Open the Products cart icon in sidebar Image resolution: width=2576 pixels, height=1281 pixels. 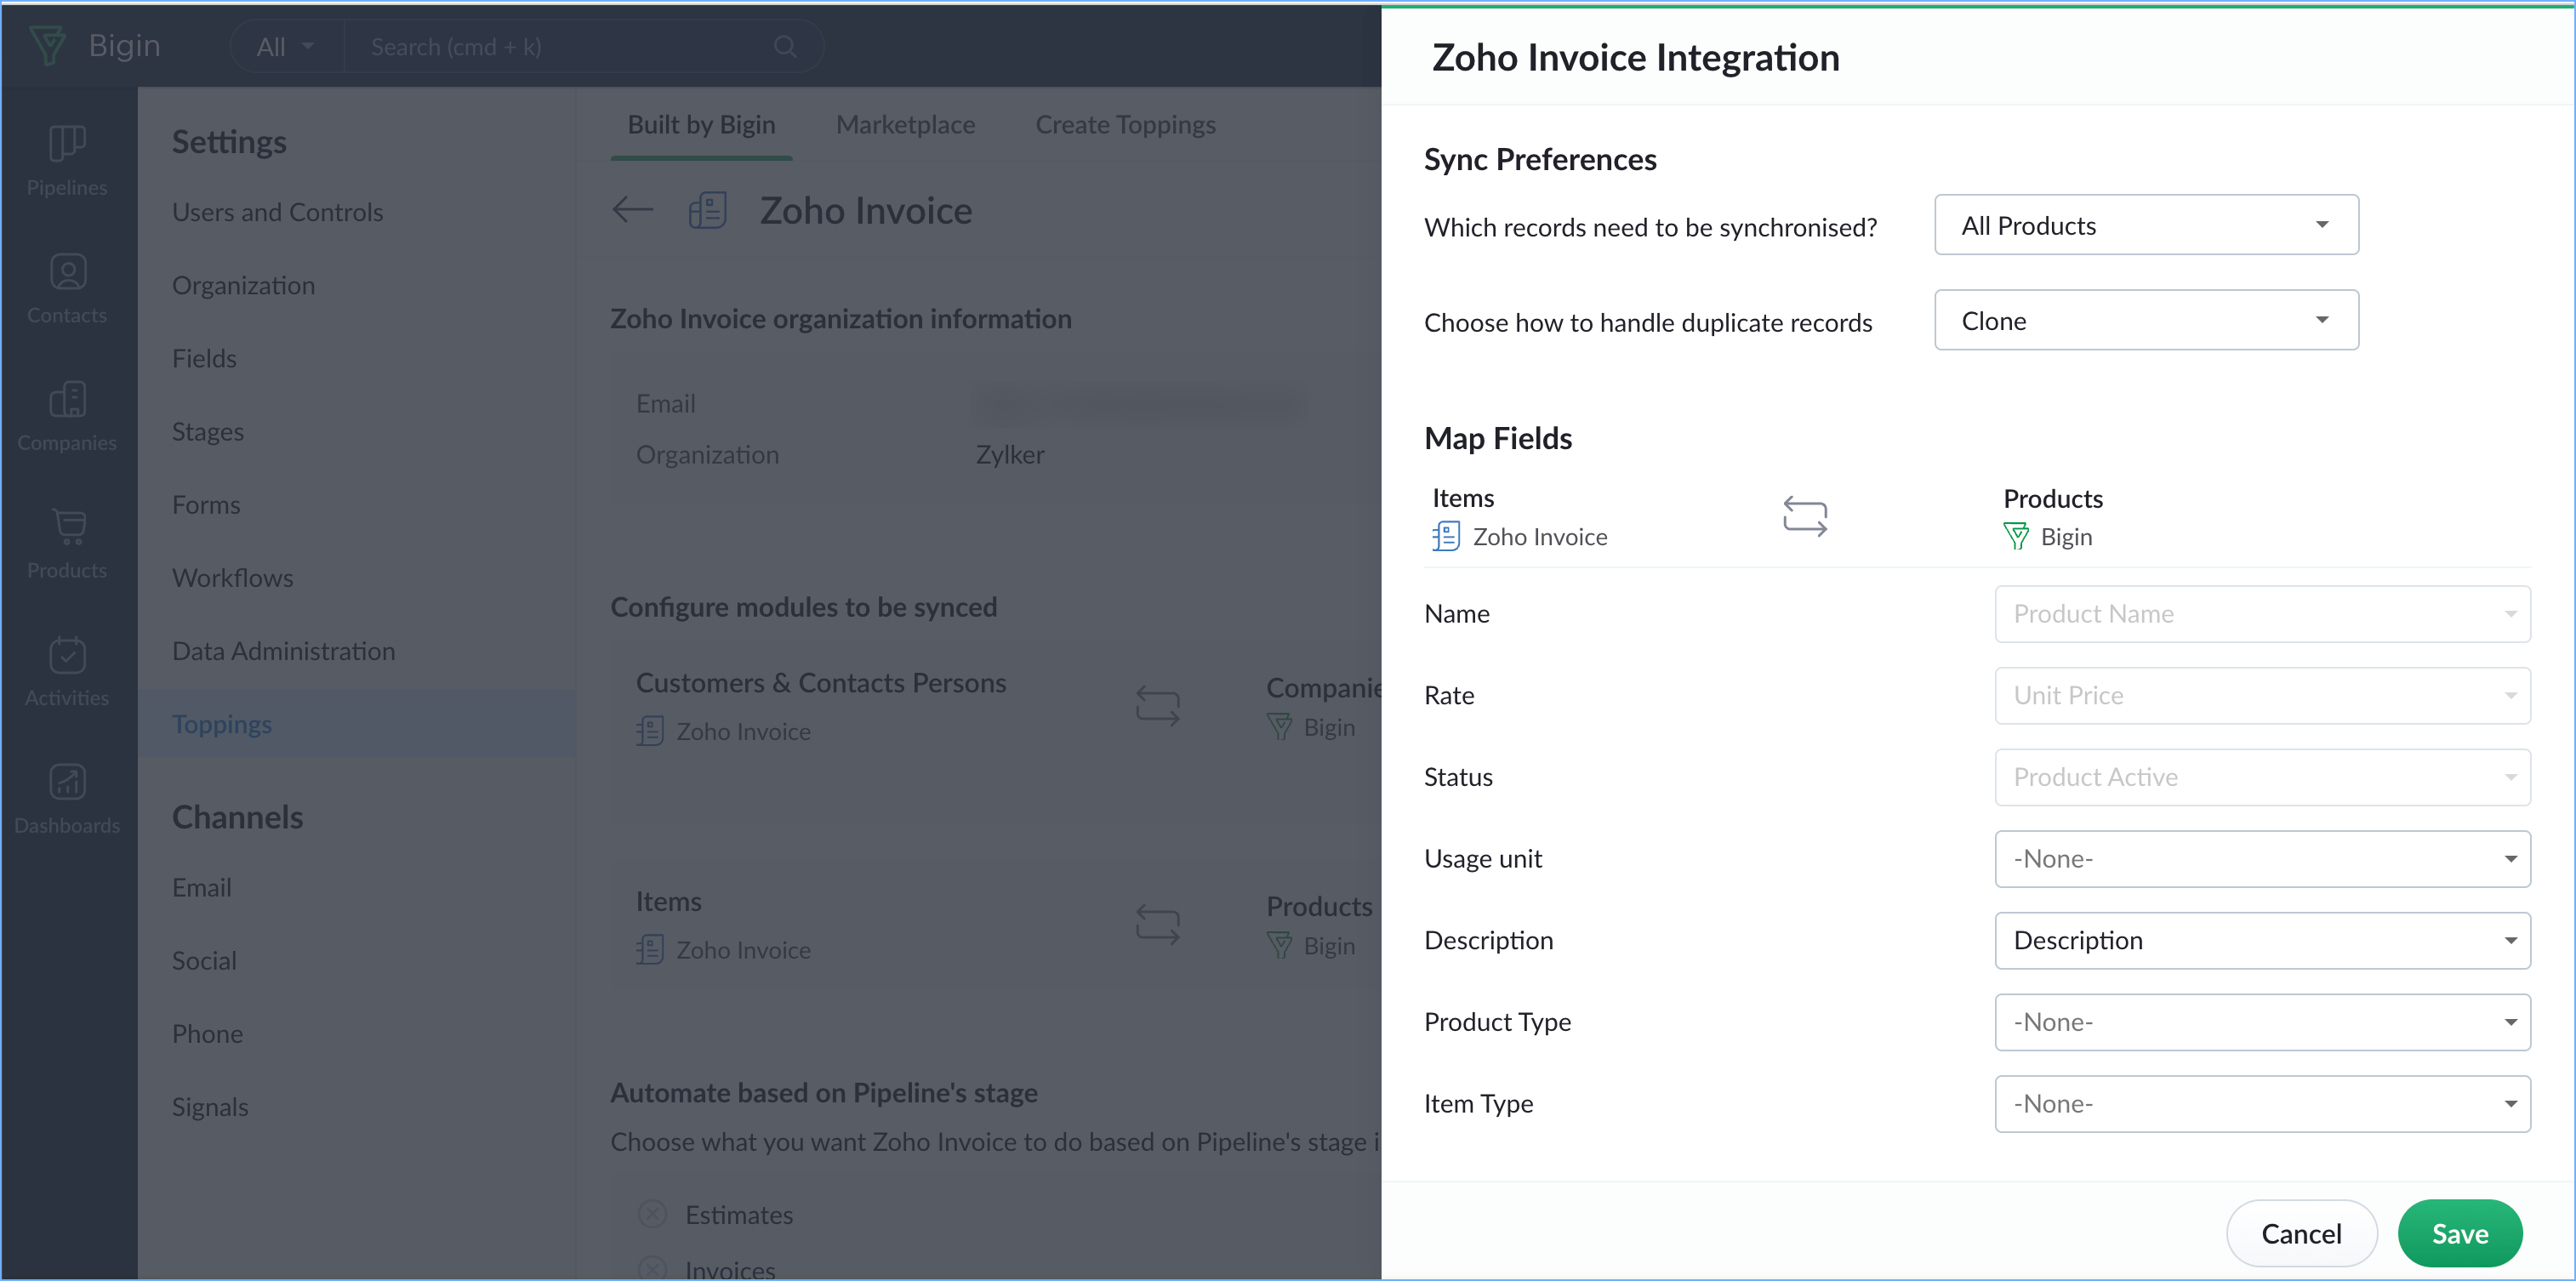click(x=67, y=526)
